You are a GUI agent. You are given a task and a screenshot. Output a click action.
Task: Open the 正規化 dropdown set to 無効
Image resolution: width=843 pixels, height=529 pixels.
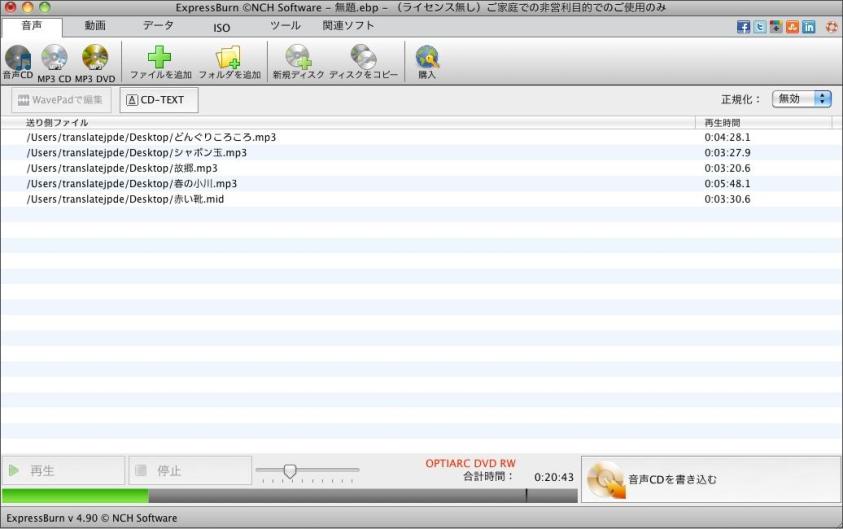[x=802, y=99]
